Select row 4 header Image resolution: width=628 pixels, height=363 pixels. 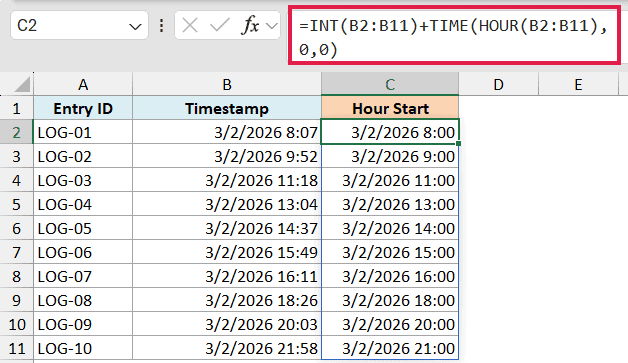click(16, 180)
